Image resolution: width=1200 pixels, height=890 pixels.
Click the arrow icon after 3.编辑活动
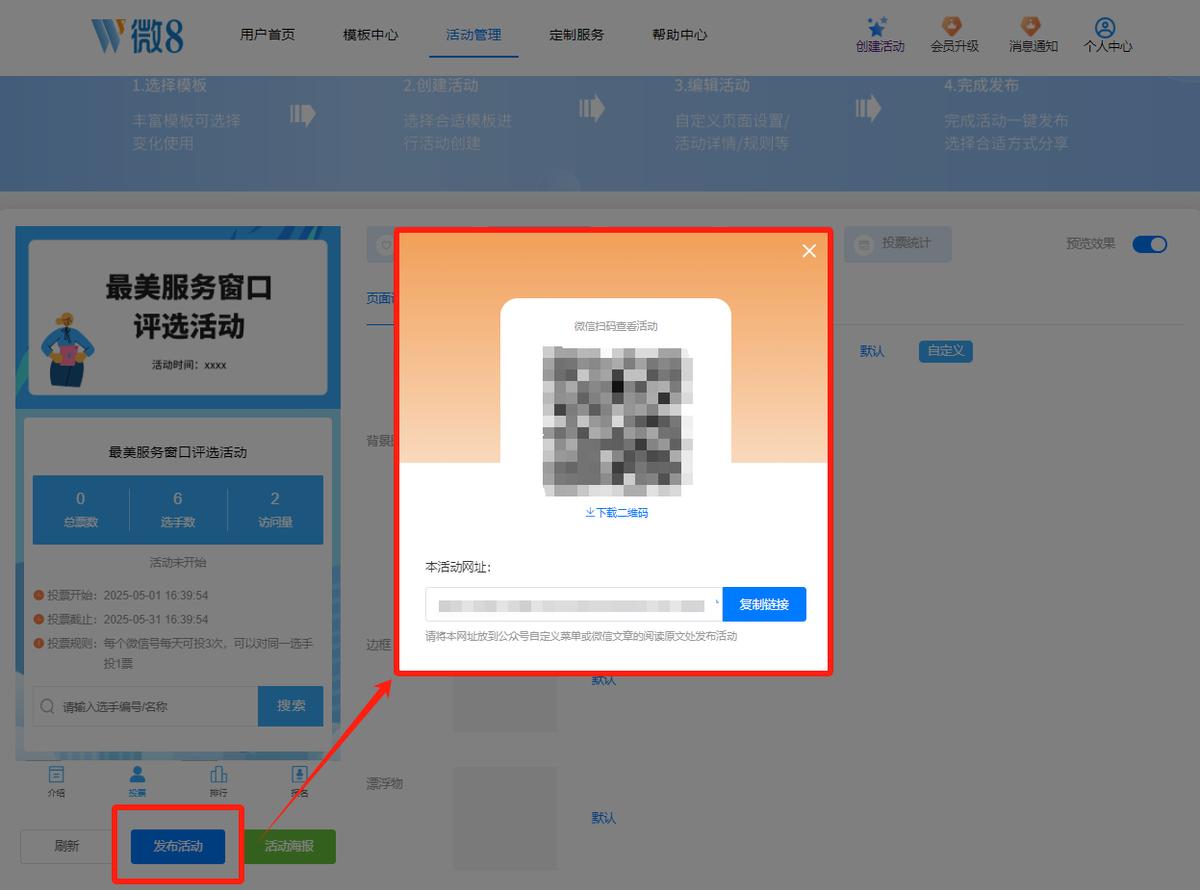(868, 108)
